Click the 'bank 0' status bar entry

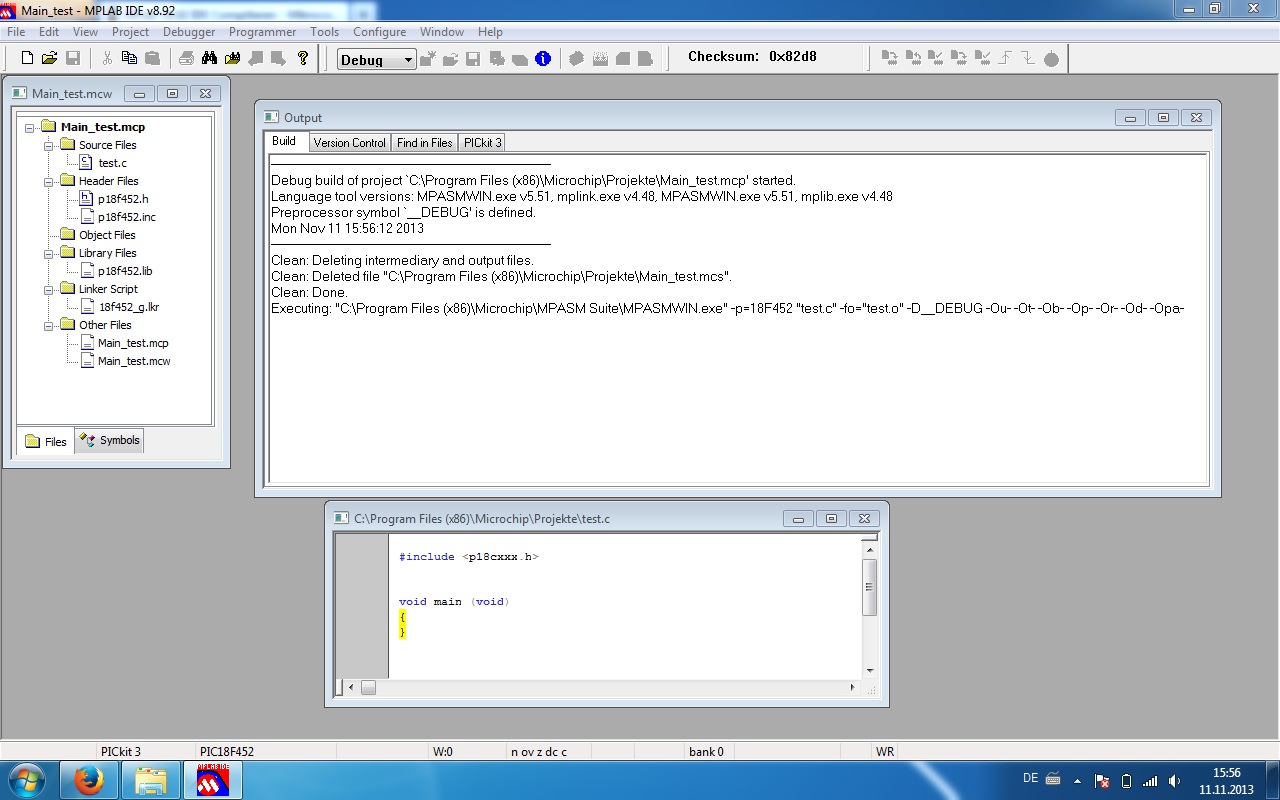click(706, 751)
